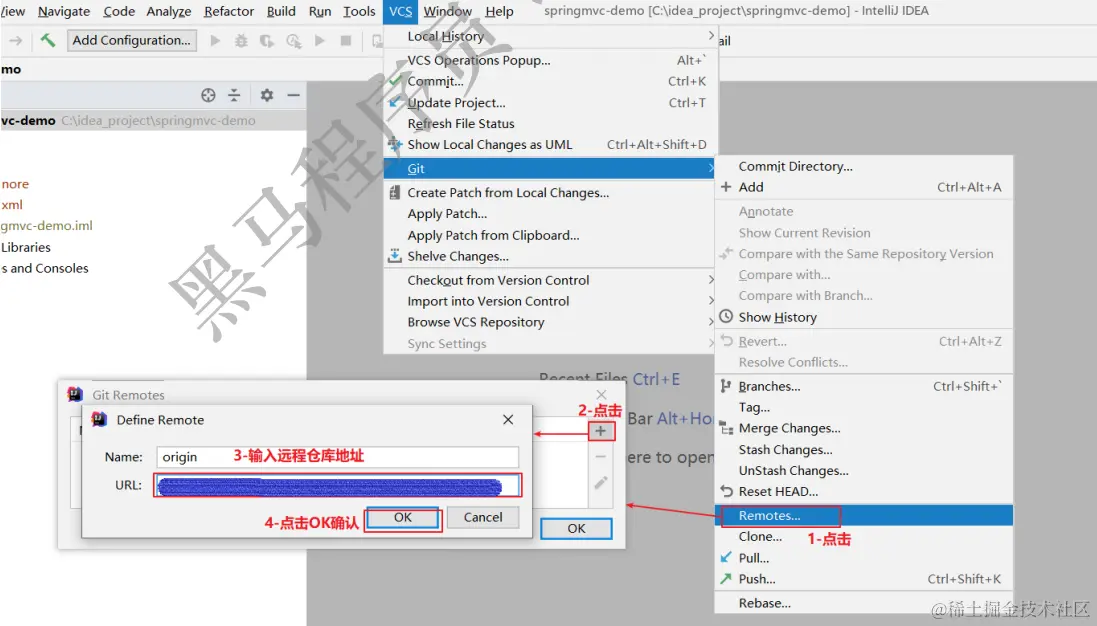Open the Build menu
Viewport: 1097px width, 626px height.
[x=281, y=11]
